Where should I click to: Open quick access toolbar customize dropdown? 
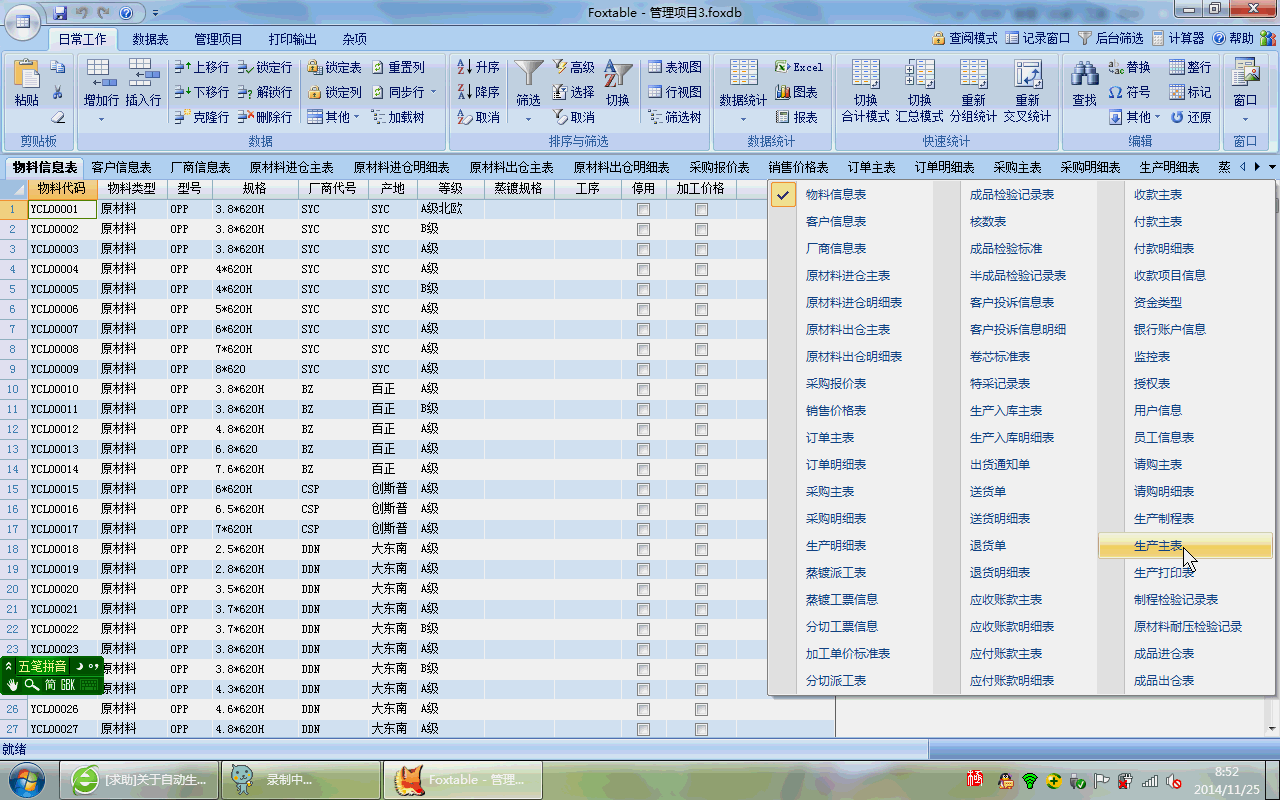[x=156, y=13]
